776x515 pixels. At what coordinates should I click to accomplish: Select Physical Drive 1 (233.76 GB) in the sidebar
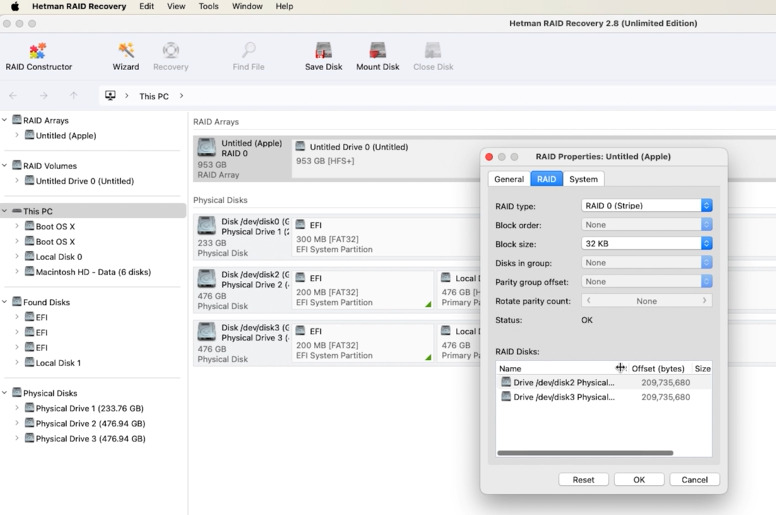[90, 408]
